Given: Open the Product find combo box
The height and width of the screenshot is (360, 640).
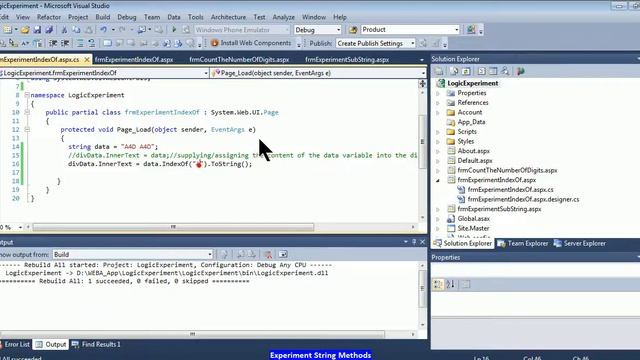Looking at the screenshot, I should (457, 30).
